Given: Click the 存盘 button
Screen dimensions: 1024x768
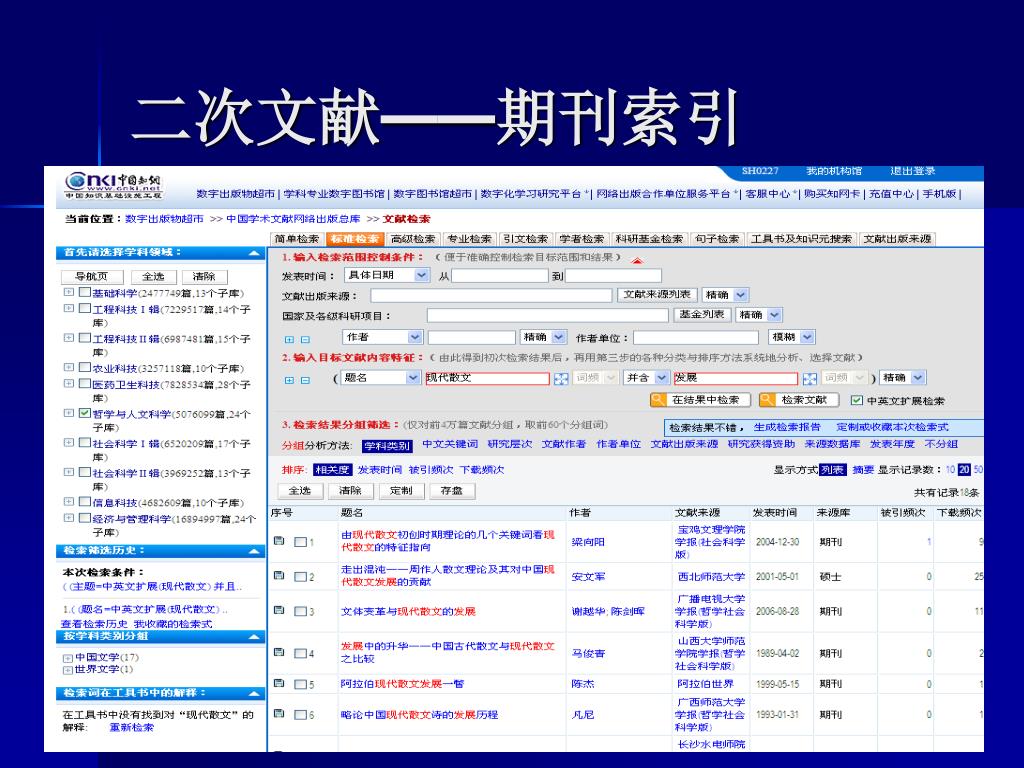Looking at the screenshot, I should [x=452, y=490].
